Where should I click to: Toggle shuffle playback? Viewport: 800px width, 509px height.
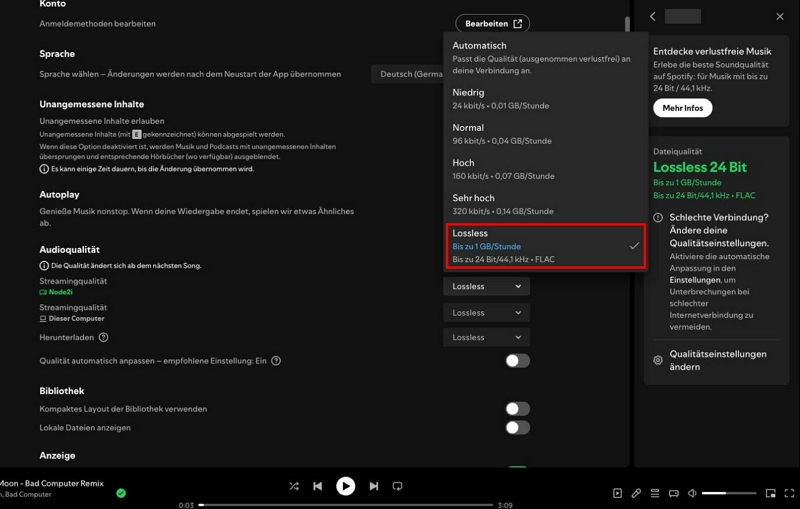294,486
